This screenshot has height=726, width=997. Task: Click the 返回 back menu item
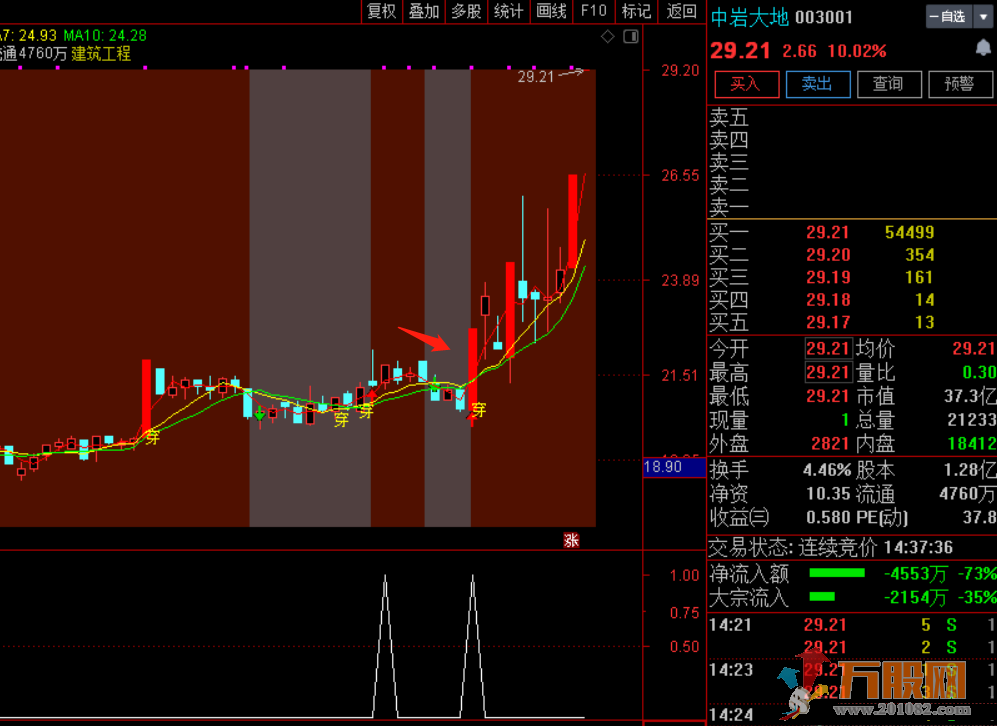pyautogui.click(x=681, y=11)
